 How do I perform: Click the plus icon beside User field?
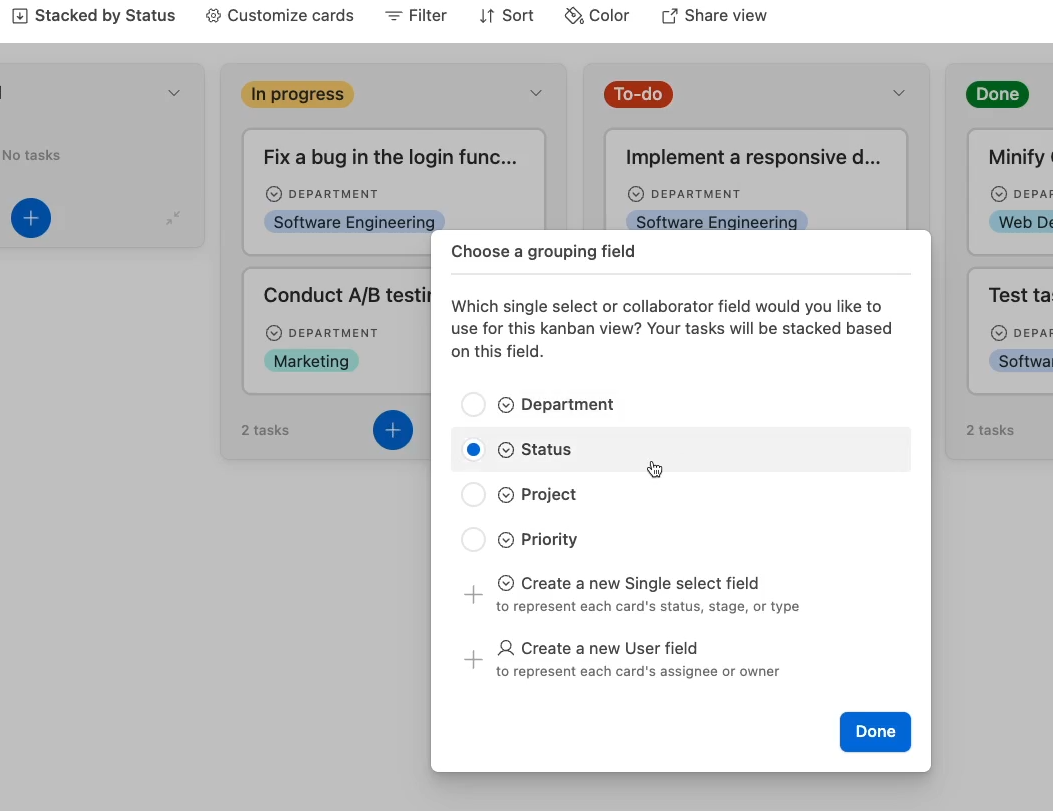(473, 659)
